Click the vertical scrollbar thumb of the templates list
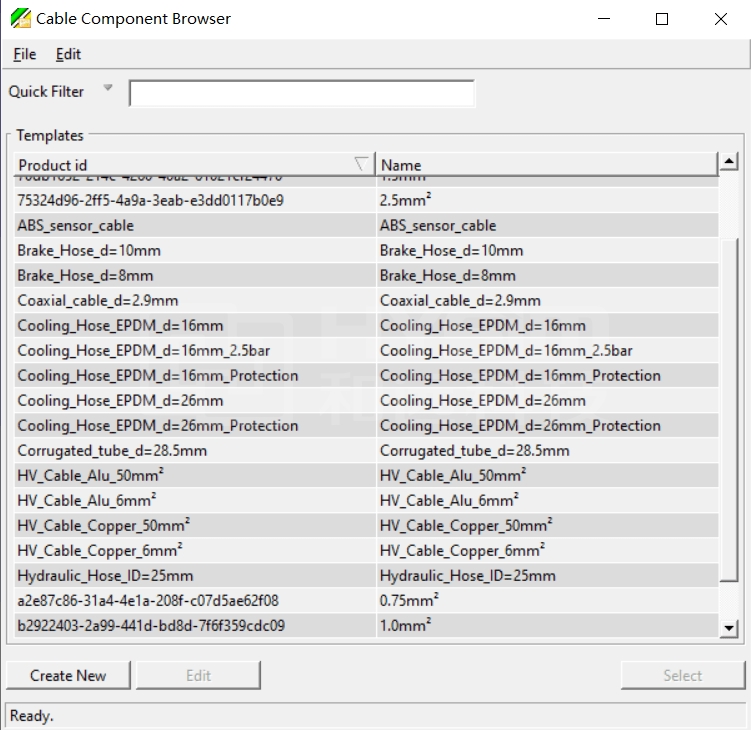 point(728,410)
